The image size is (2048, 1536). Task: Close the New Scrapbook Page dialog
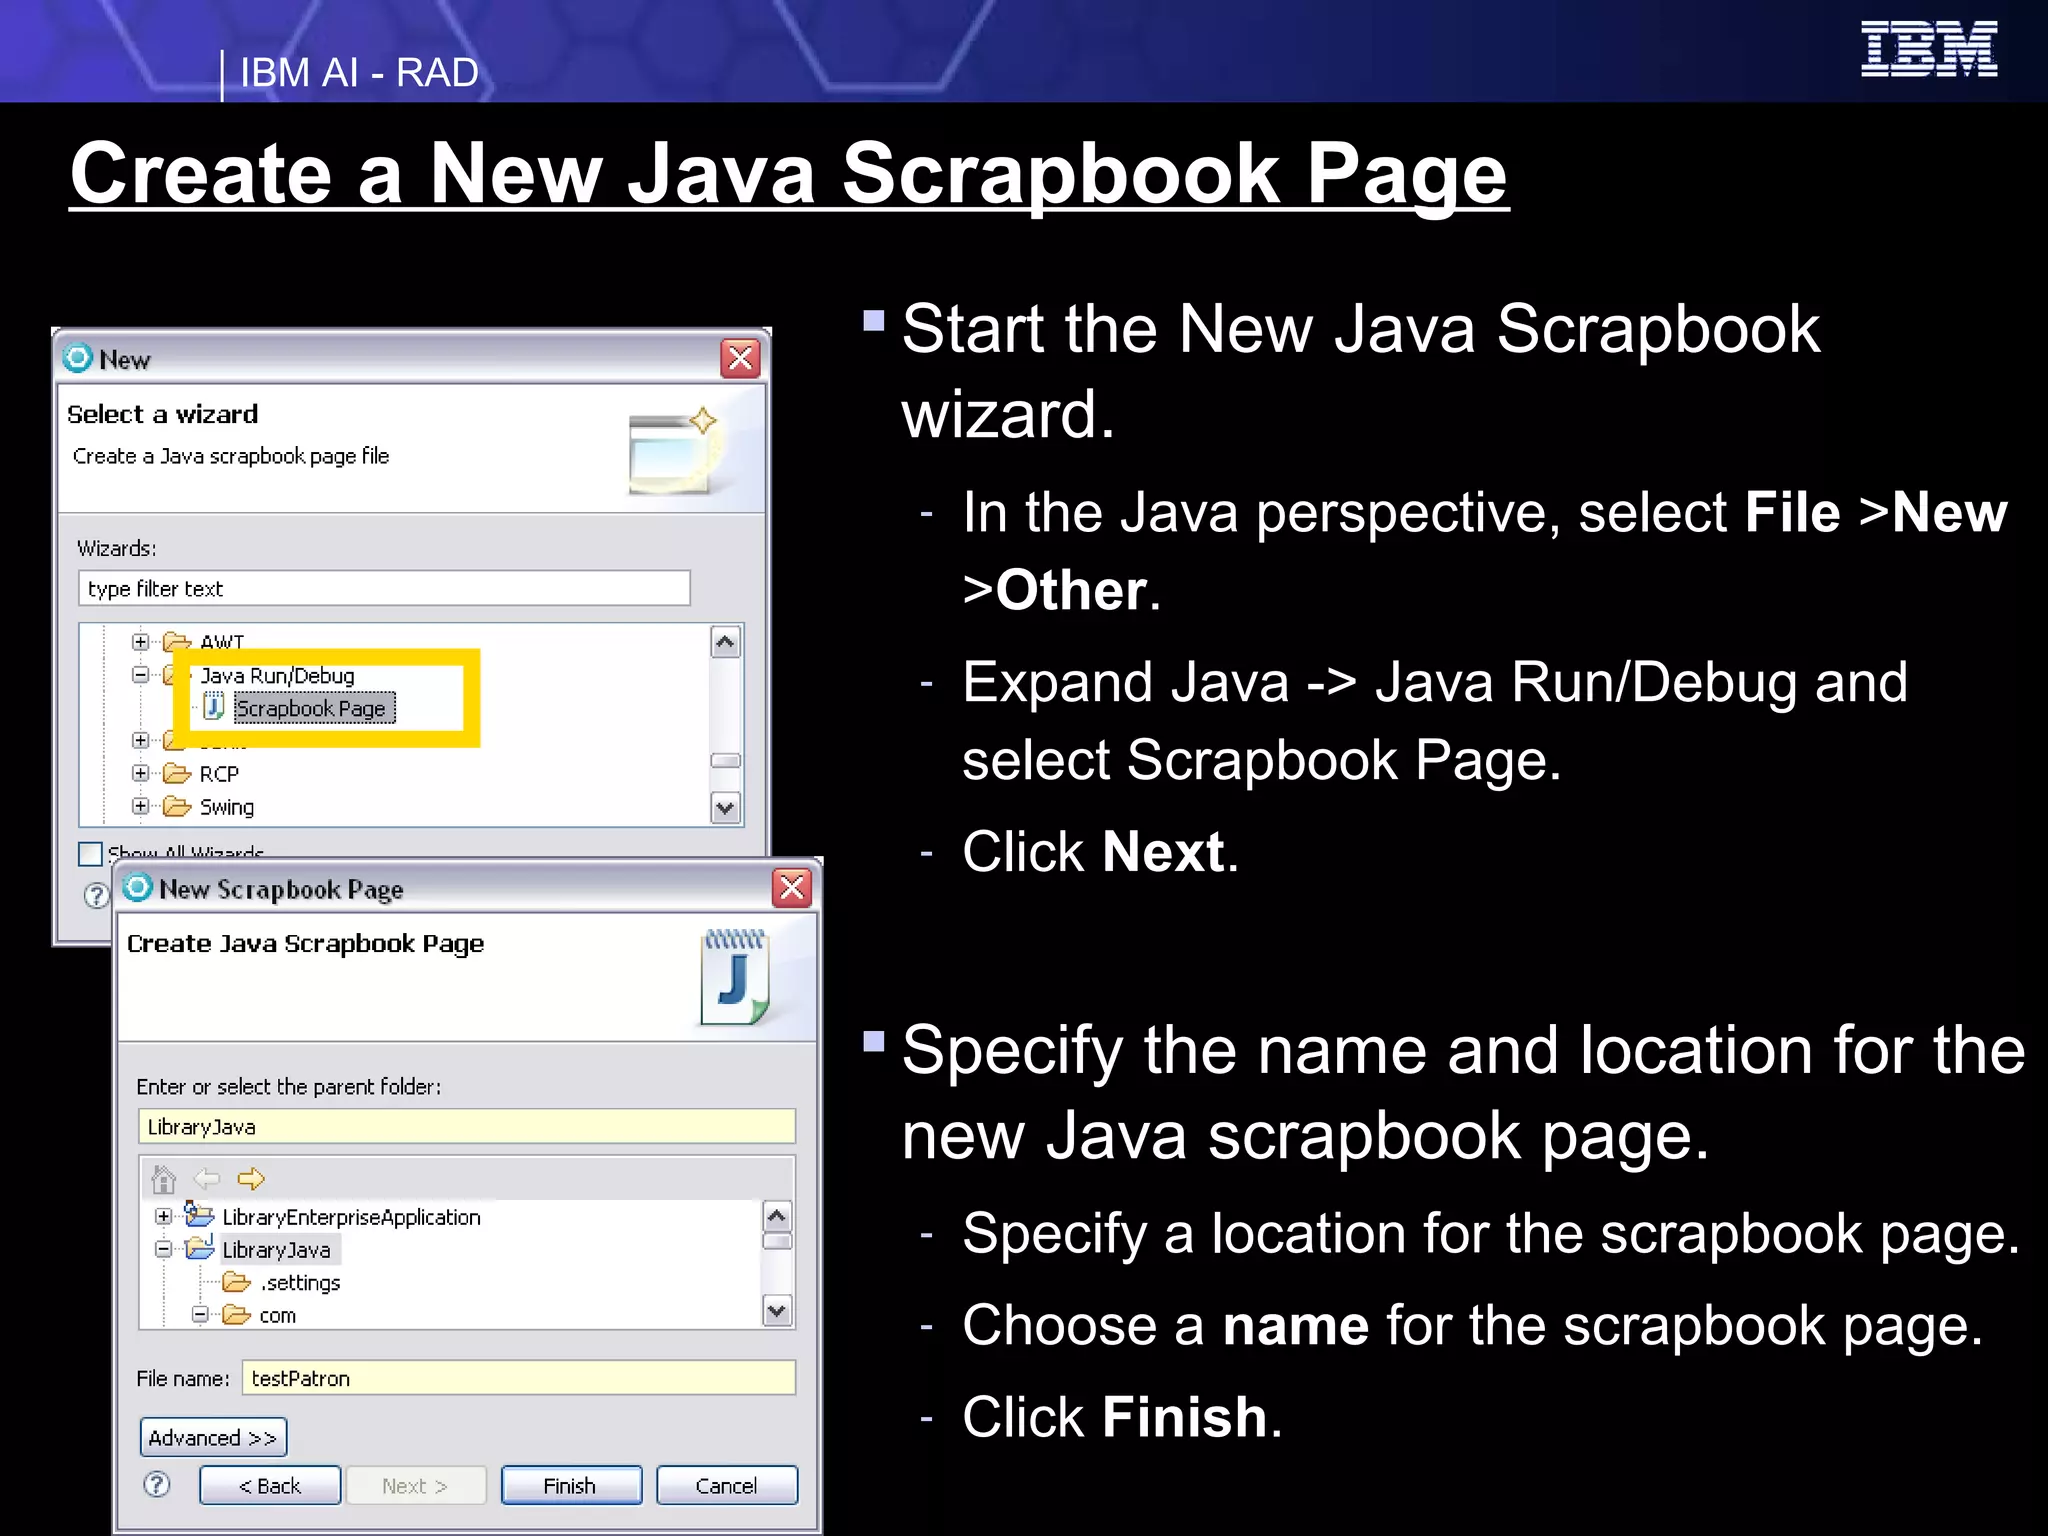[792, 888]
